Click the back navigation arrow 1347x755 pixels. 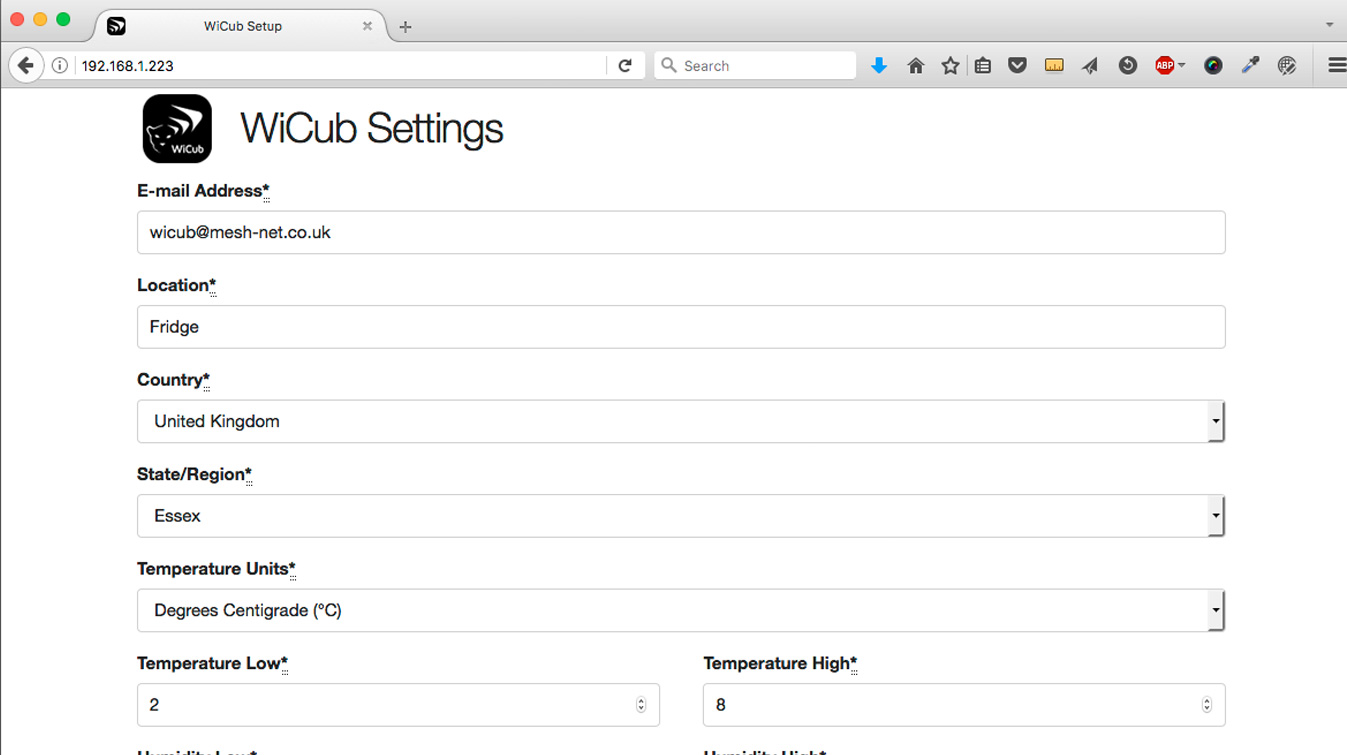(x=25, y=66)
